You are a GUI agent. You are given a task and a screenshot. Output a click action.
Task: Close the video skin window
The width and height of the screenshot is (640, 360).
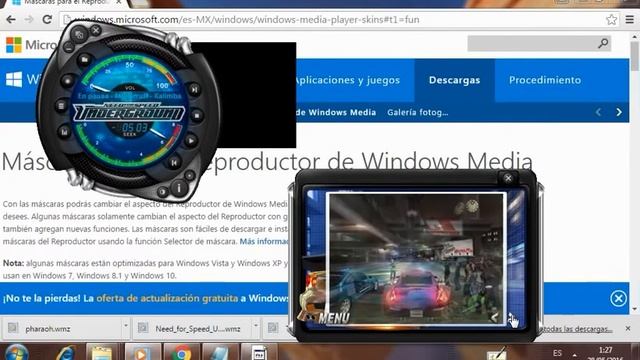pyautogui.click(x=508, y=178)
